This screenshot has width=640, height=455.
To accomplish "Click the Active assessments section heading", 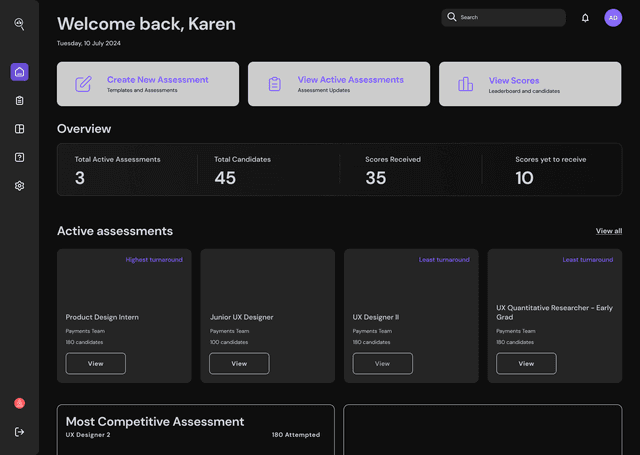I will click(x=115, y=231).
